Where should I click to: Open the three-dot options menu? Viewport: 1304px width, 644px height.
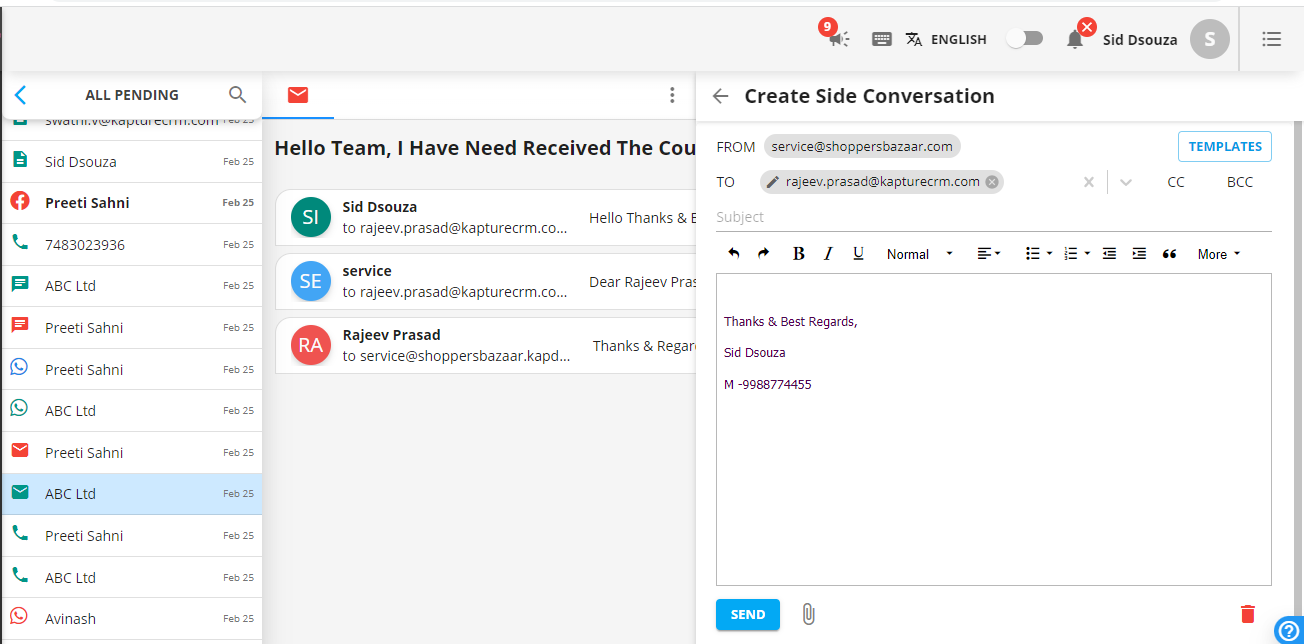click(x=672, y=95)
